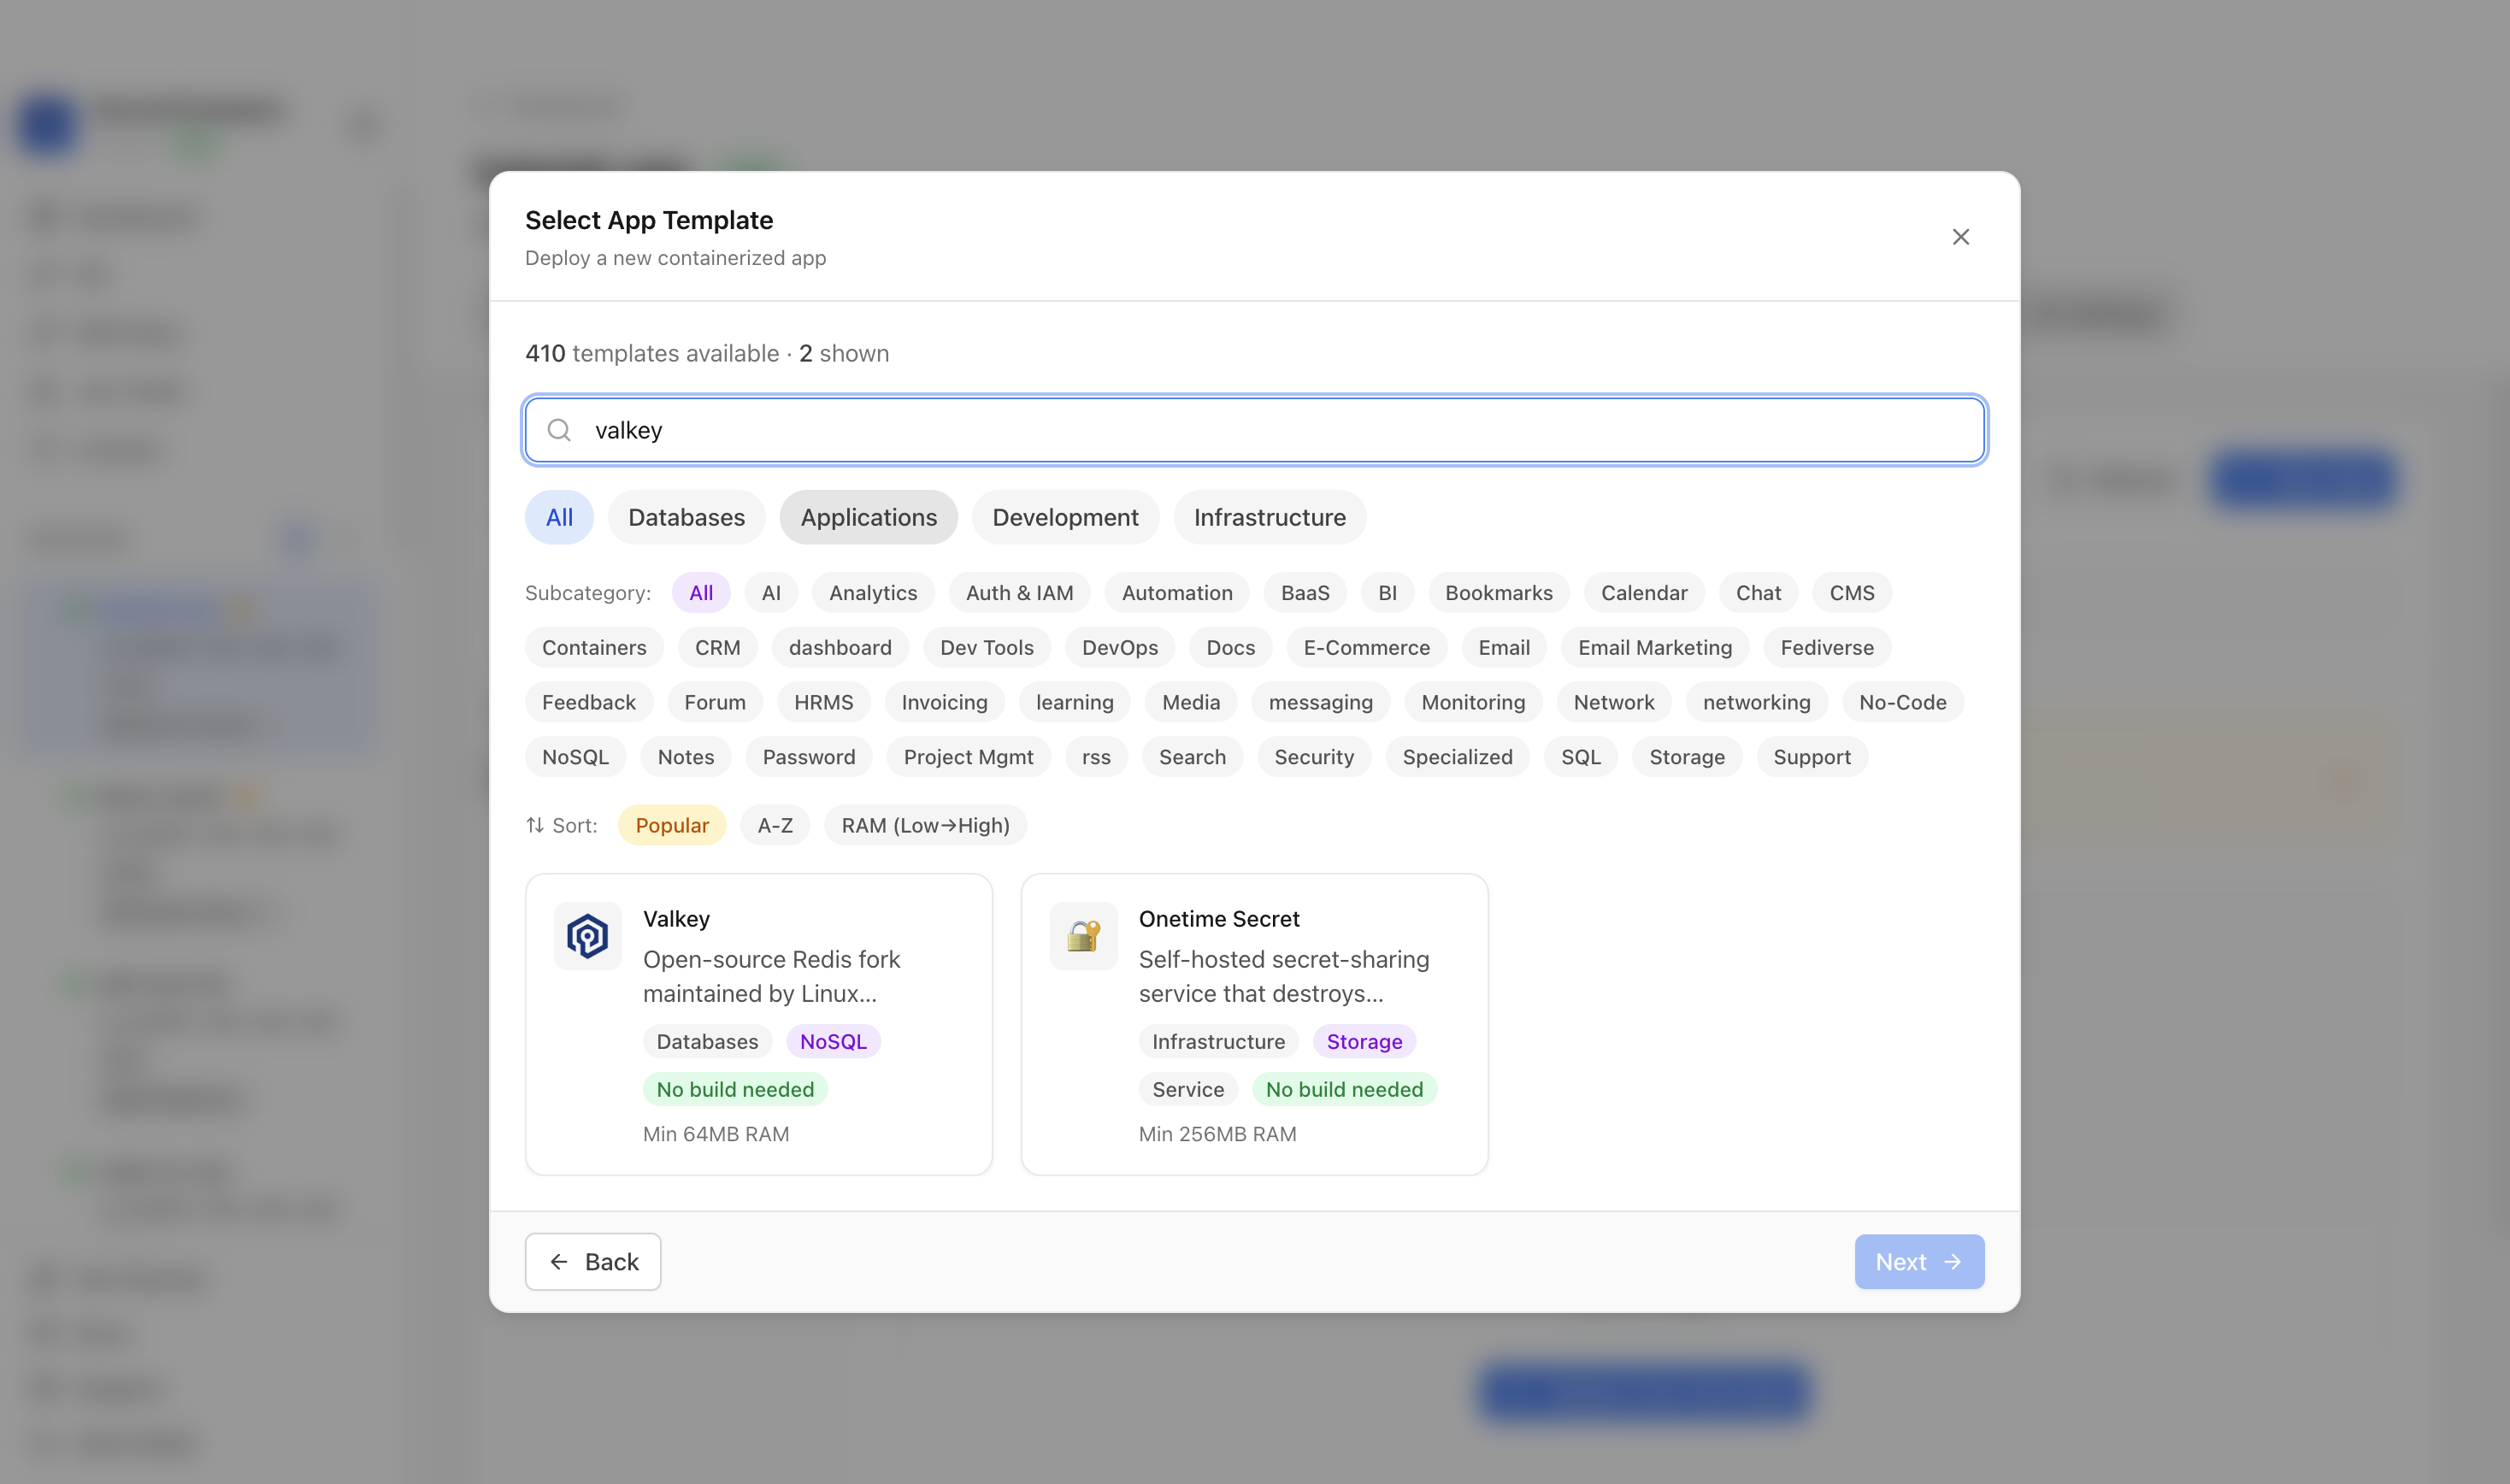Filter by learning subcategory
Screen dimensions: 2510x1484
pos(1074,702)
